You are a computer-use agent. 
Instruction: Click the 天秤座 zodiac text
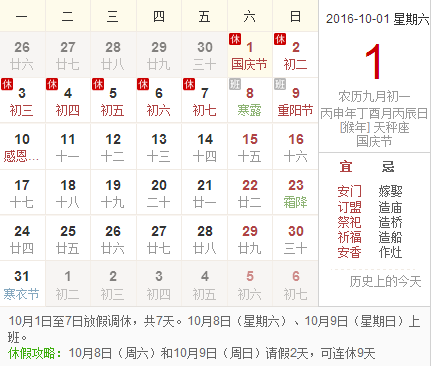pos(391,127)
